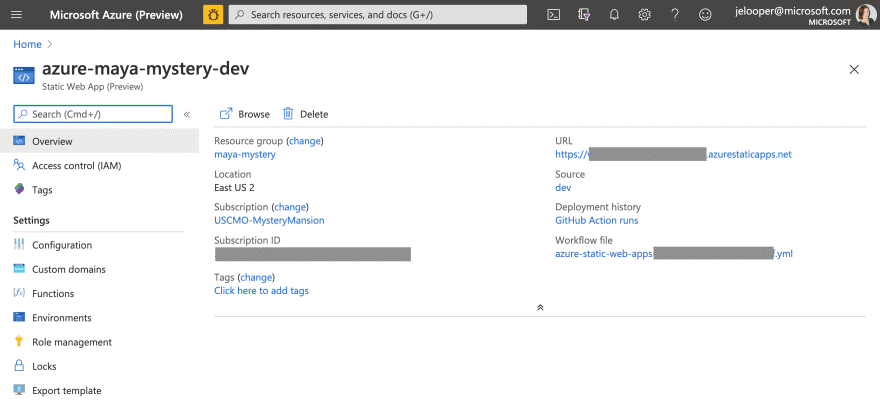Click here to add tags link
The width and height of the screenshot is (880, 408).
pyautogui.click(x=261, y=290)
